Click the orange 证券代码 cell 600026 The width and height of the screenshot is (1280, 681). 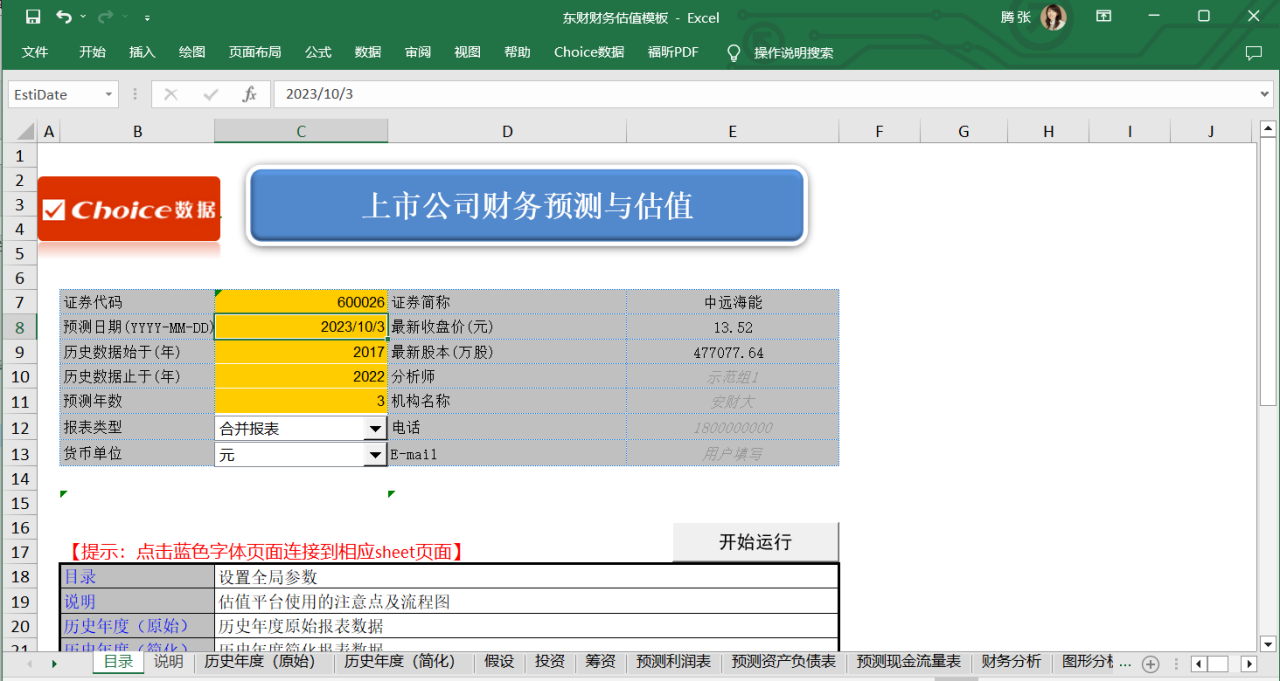pyautogui.click(x=301, y=302)
